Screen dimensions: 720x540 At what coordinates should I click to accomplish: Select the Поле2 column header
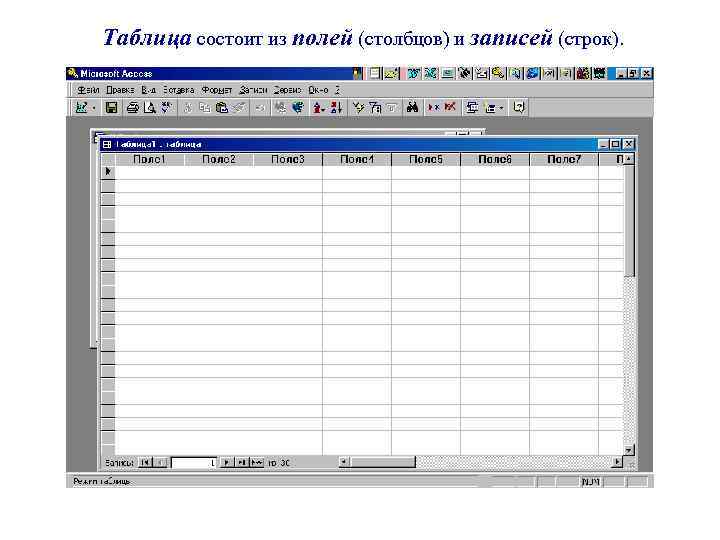219,159
